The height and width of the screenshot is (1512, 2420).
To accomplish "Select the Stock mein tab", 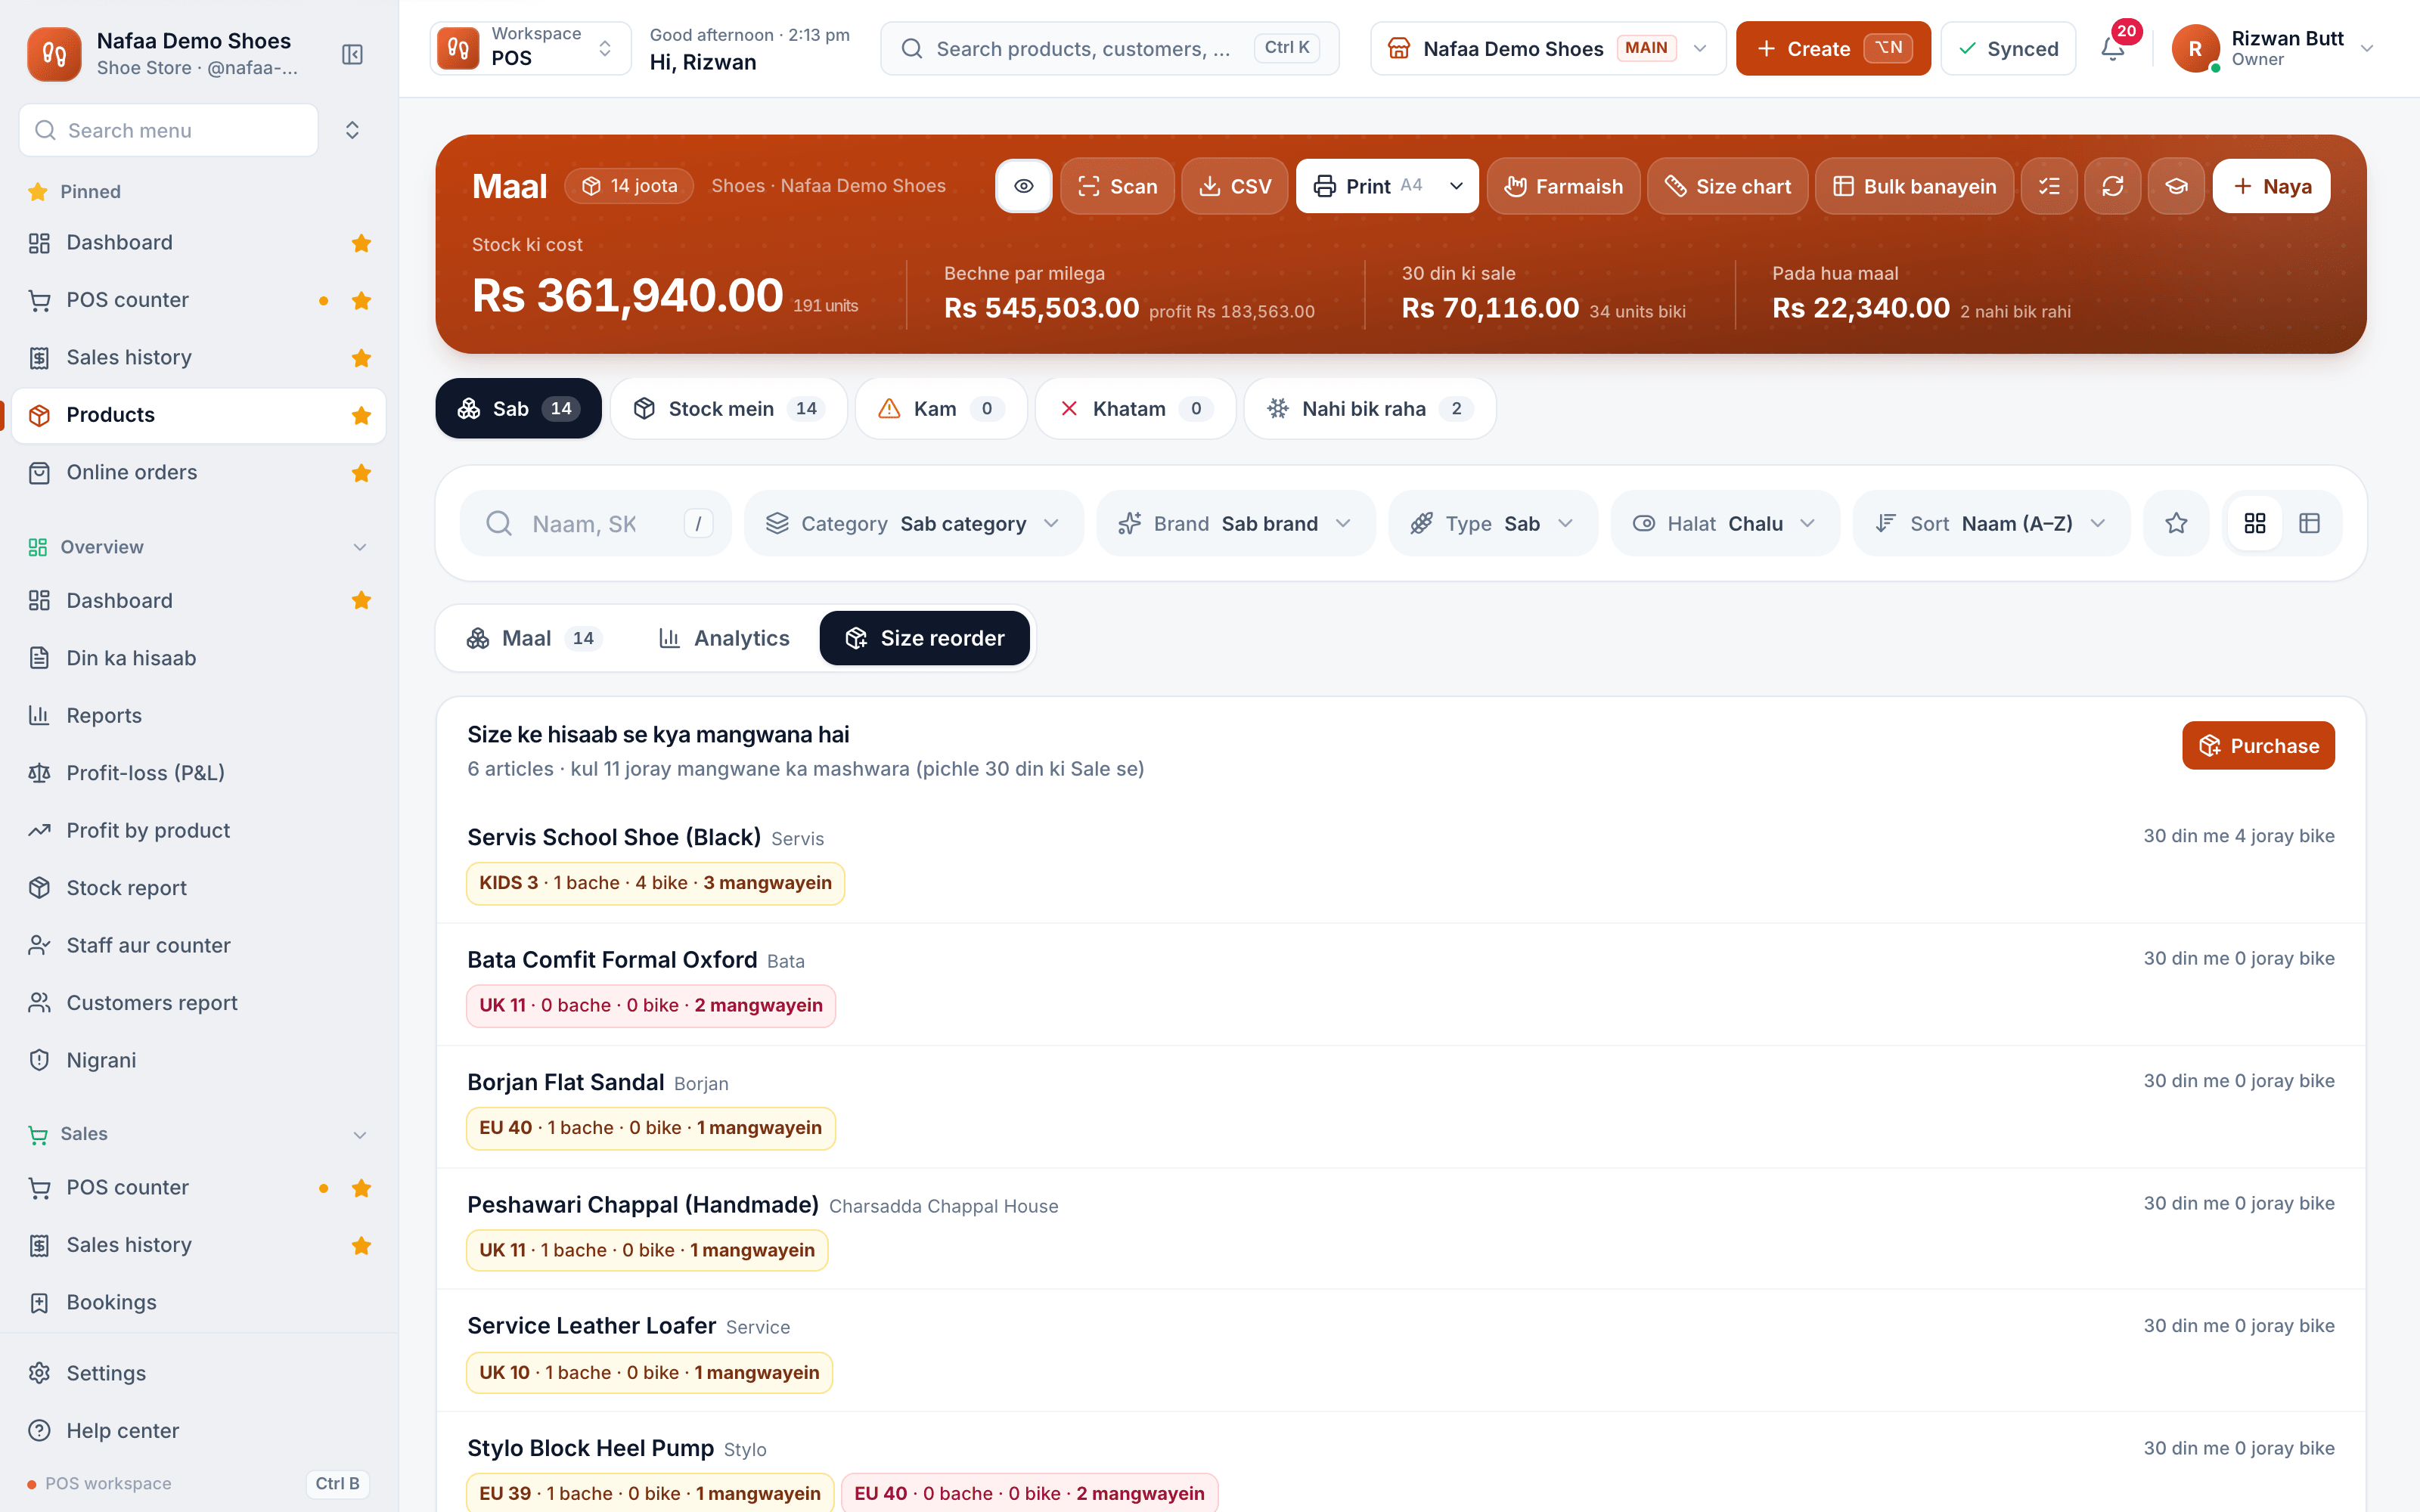I will (x=728, y=408).
